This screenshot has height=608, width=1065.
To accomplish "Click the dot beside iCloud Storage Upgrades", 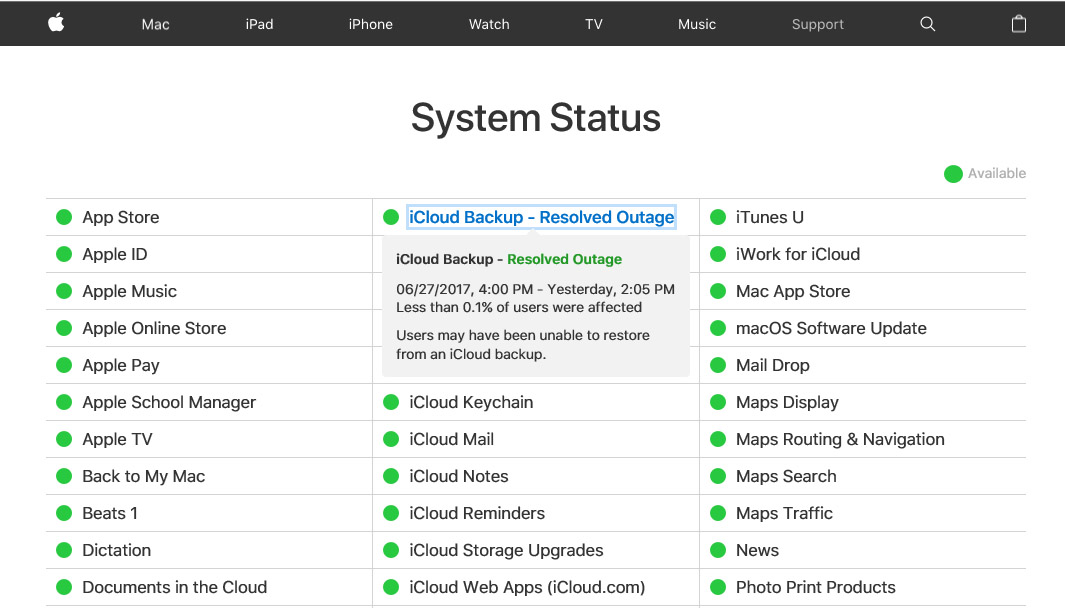I will 391,550.
